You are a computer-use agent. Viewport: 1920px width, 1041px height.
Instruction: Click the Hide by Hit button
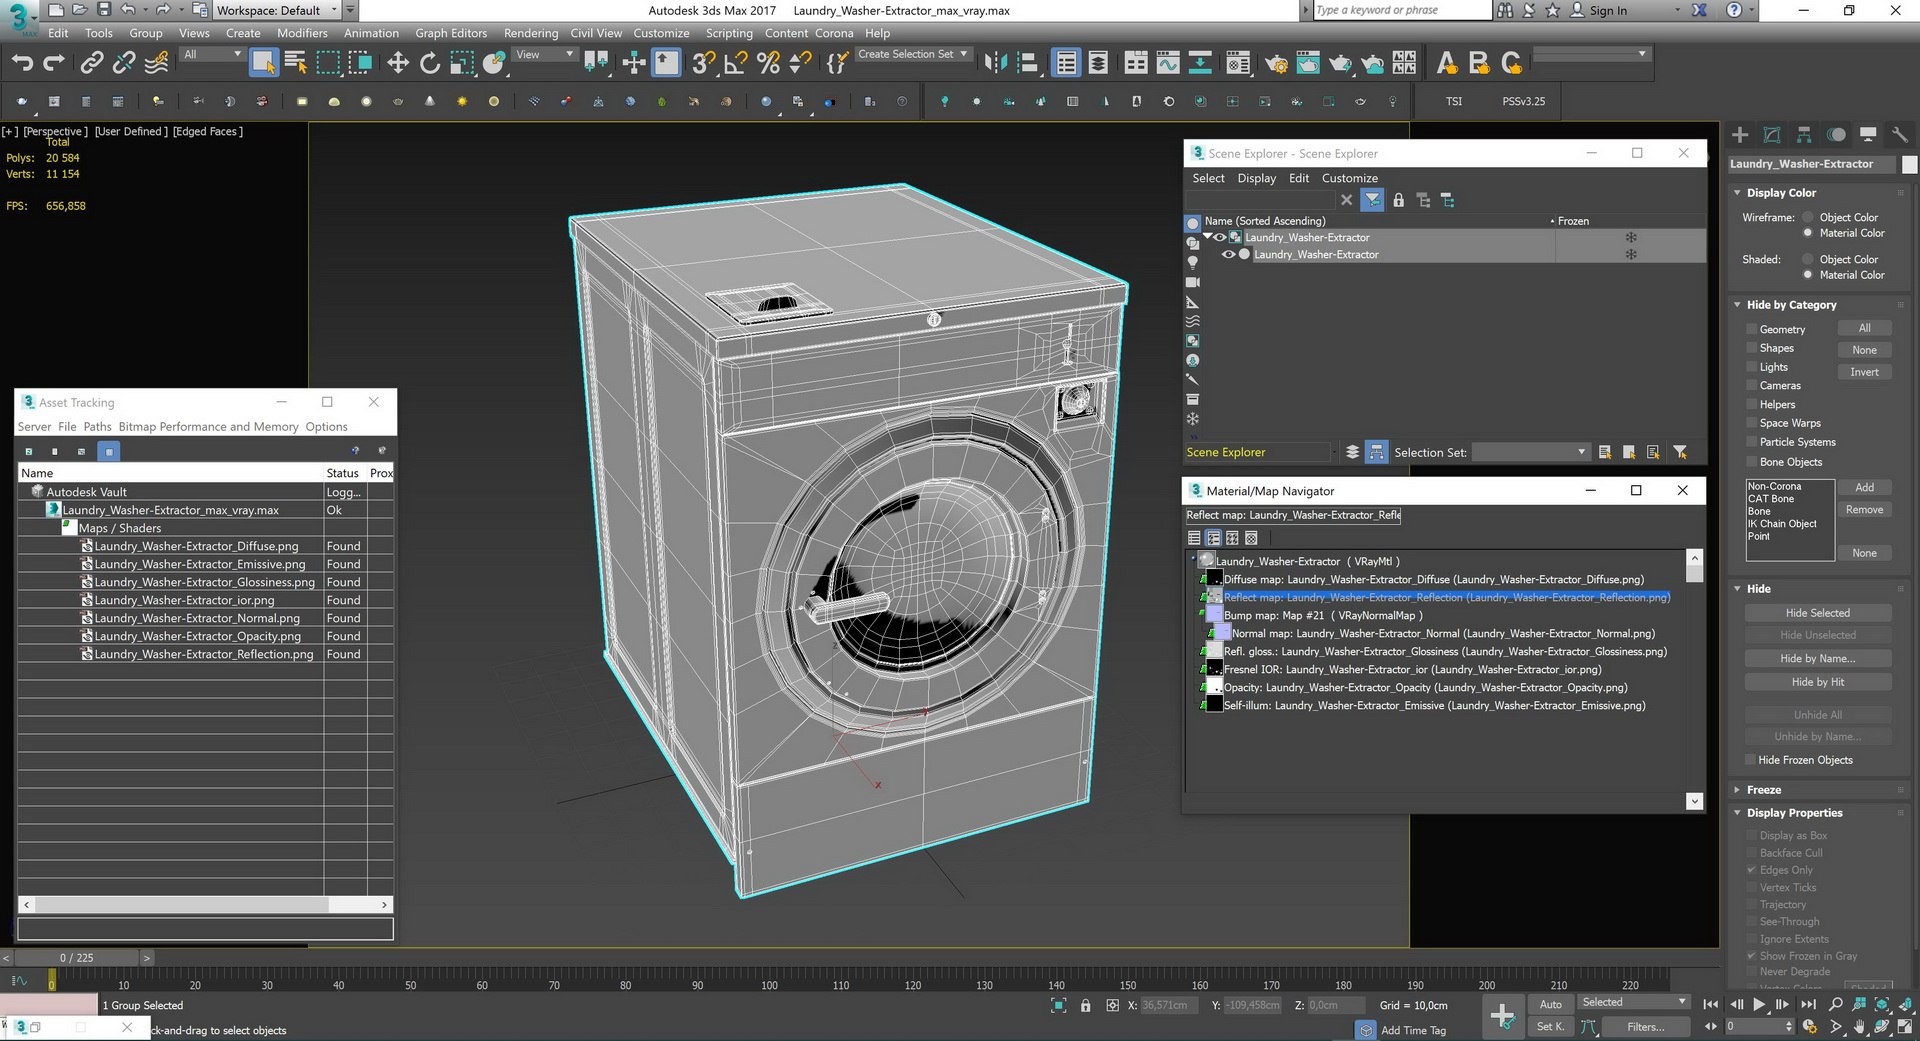point(1817,682)
